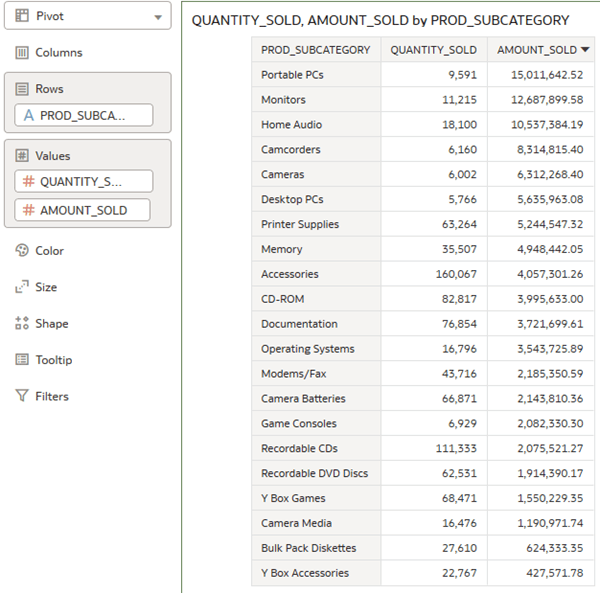Click the Filters funnel icon
Image resolution: width=600 pixels, height=593 pixels.
[22, 396]
